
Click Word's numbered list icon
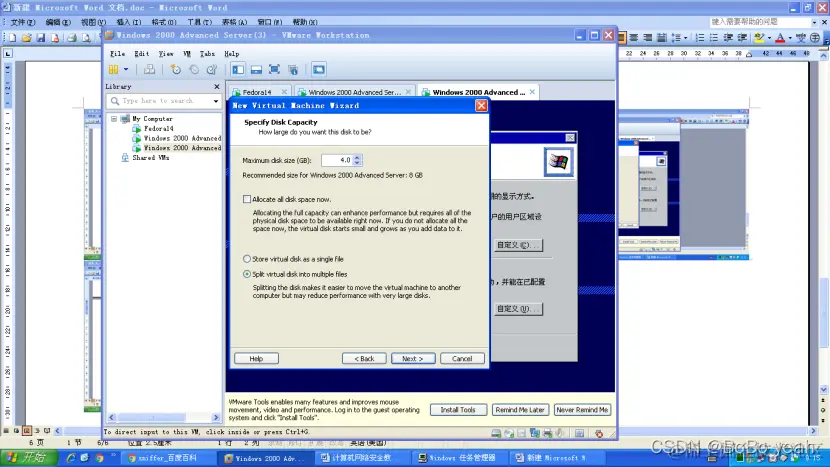pos(700,38)
